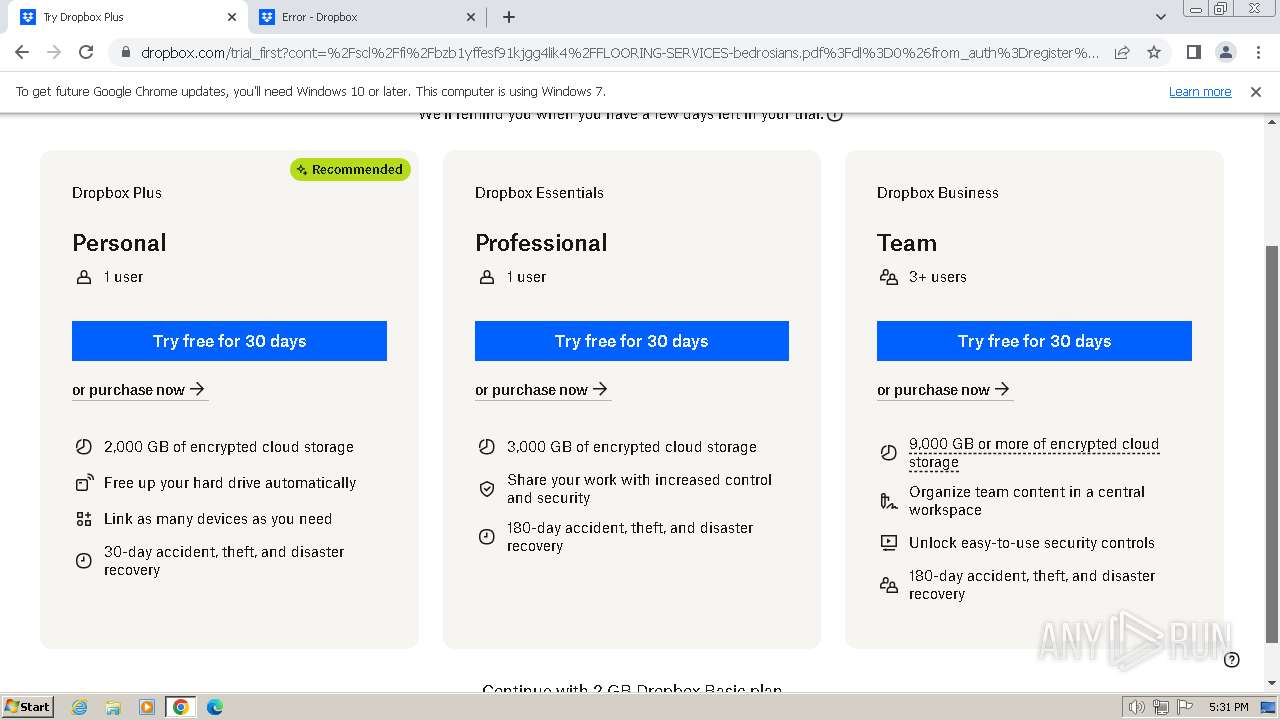Click the 30-day recovery clock icon
1280x720 pixels.
84,561
